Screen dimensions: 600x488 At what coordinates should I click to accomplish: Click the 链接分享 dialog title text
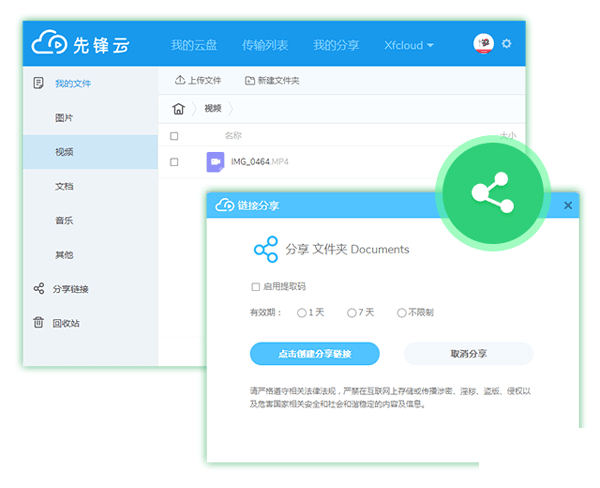click(x=258, y=206)
